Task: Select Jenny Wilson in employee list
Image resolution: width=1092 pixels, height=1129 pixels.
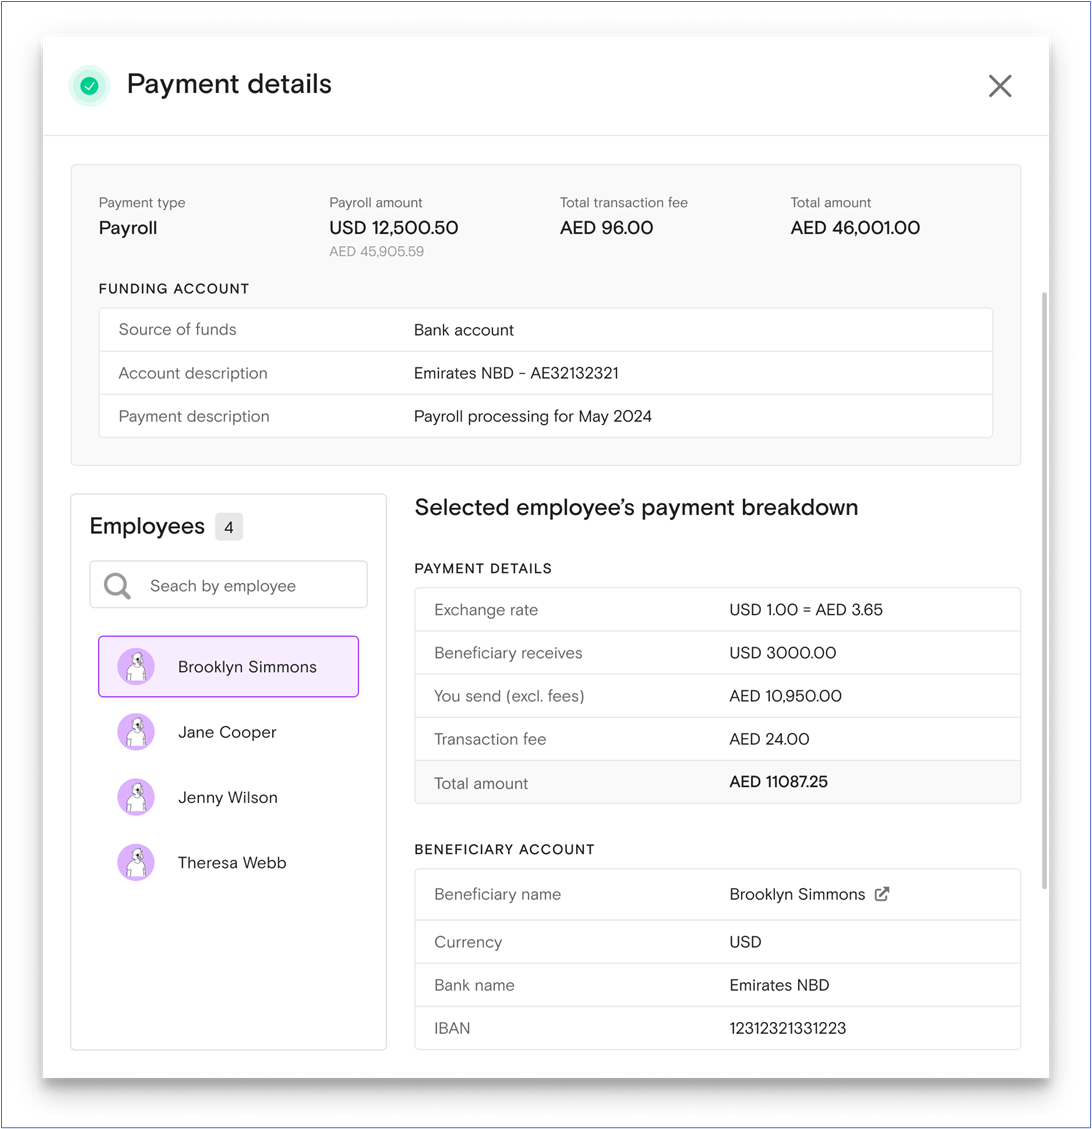Action: pyautogui.click(x=227, y=798)
